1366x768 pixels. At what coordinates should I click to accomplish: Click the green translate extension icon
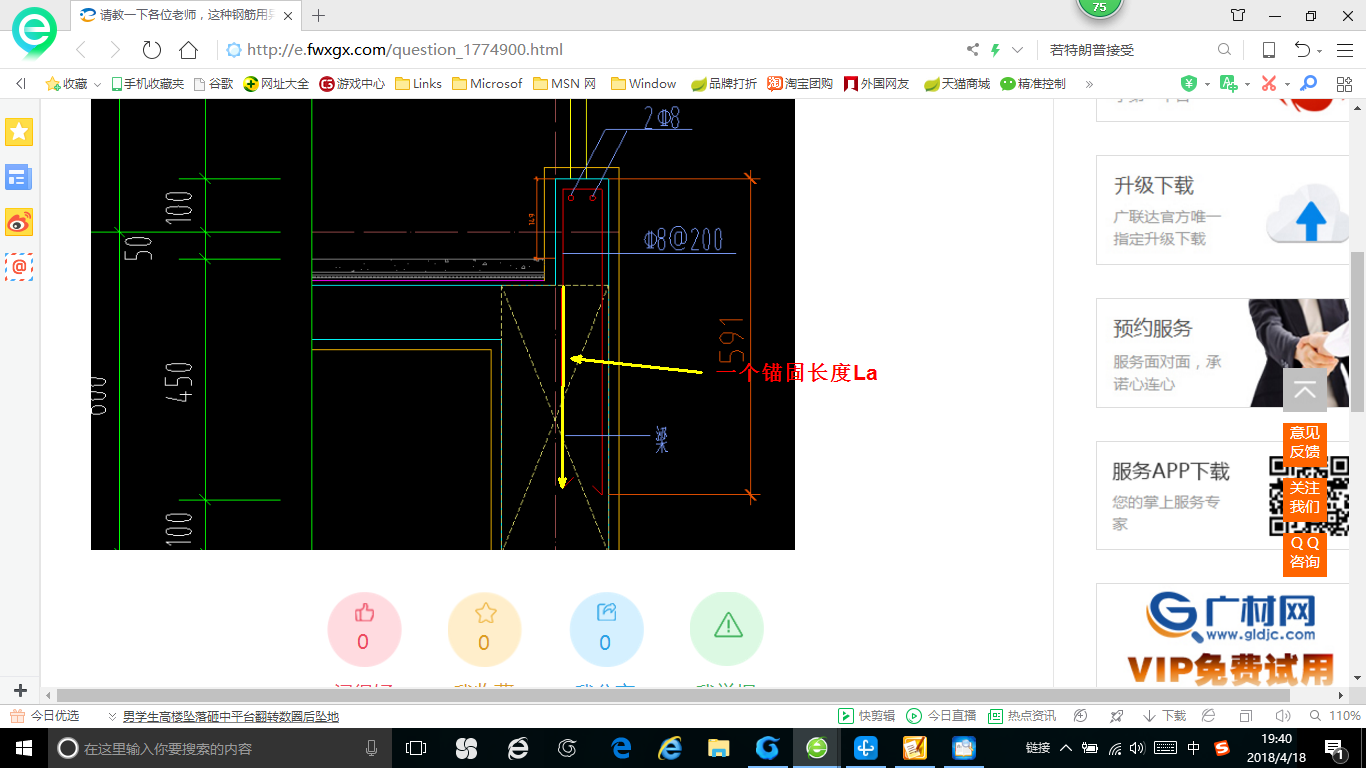click(1228, 84)
